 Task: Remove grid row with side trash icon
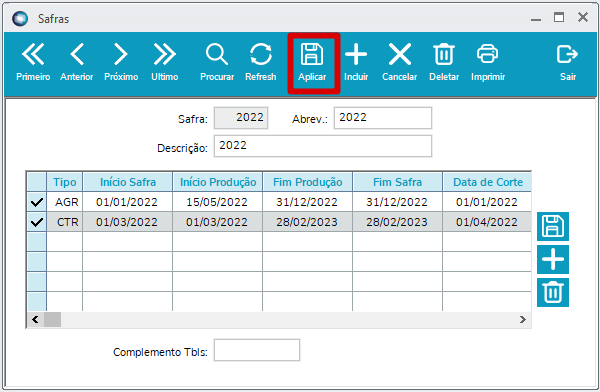coord(553,292)
